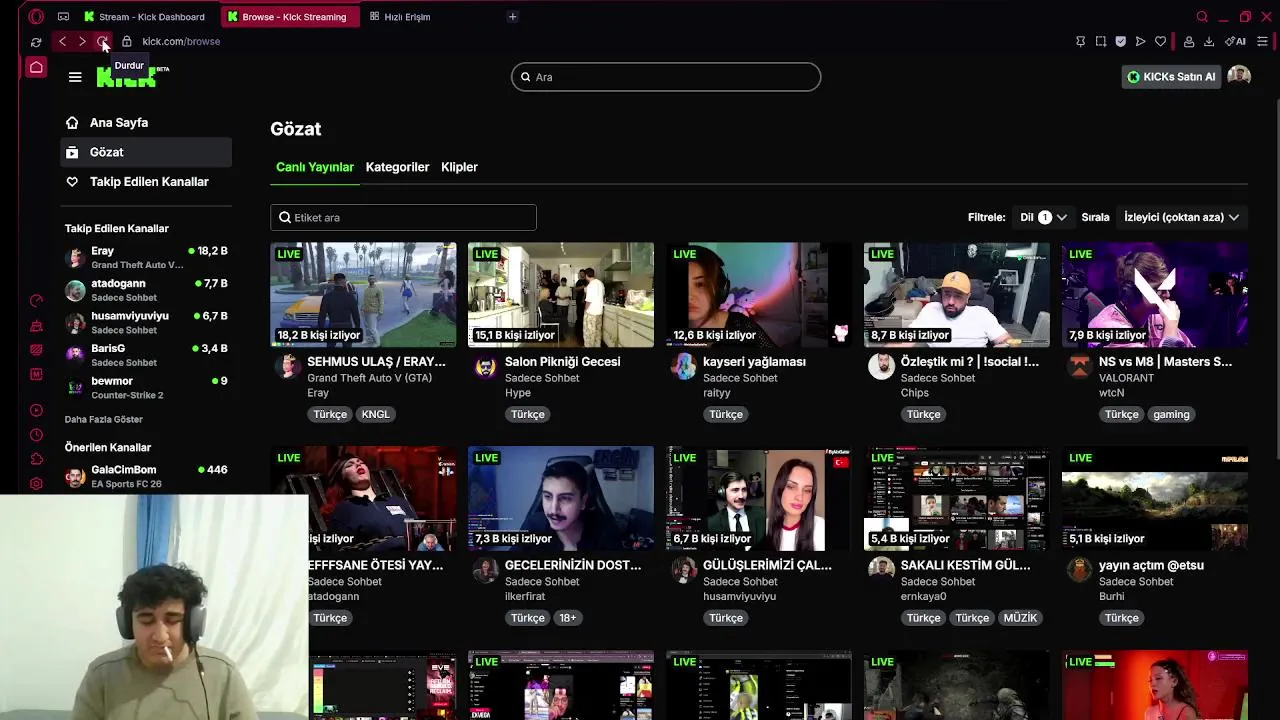
Task: Open the sidebar settings hexagon icon
Action: click(36, 484)
